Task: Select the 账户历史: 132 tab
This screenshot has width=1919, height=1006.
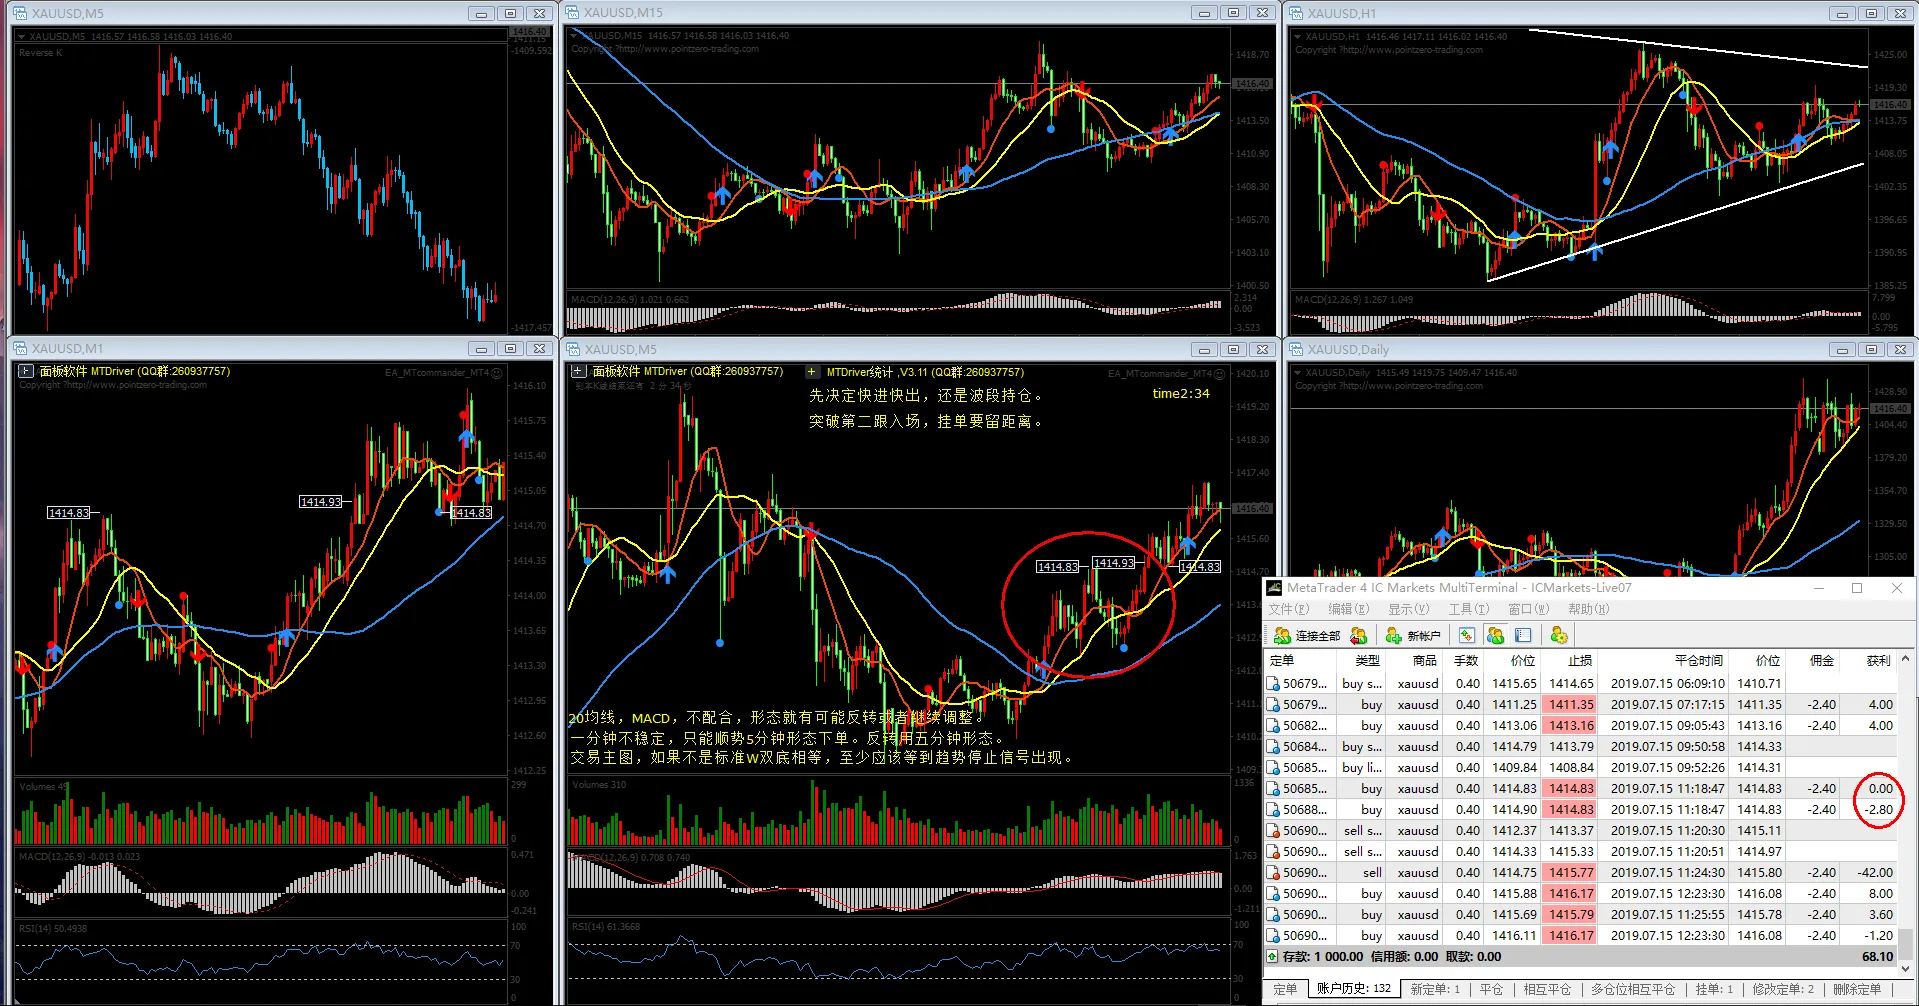Action: click(1353, 989)
